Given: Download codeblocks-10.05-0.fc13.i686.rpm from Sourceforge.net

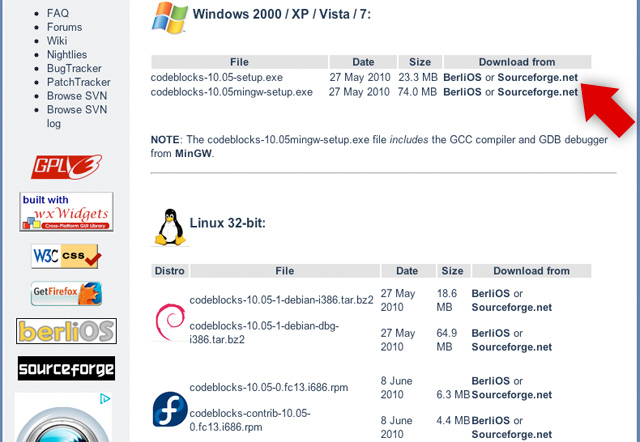Looking at the screenshot, I should click(x=511, y=395).
